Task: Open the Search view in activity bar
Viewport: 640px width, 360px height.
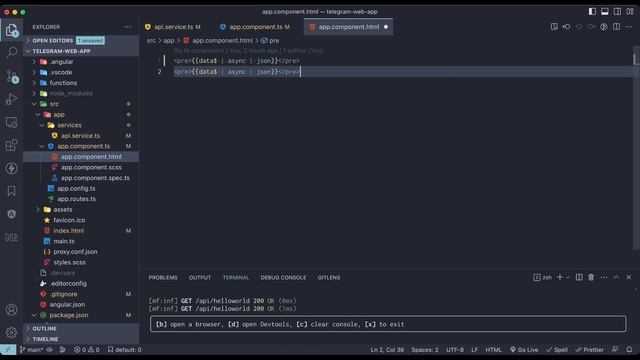Action: click(x=11, y=52)
